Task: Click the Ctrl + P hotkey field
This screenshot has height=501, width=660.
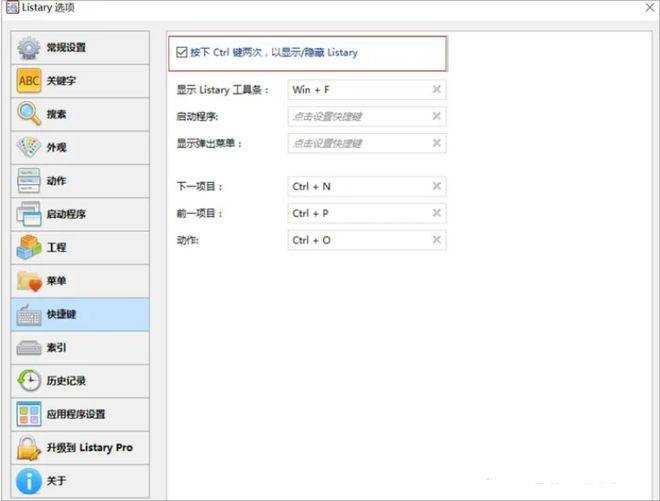Action: pyautogui.click(x=367, y=213)
